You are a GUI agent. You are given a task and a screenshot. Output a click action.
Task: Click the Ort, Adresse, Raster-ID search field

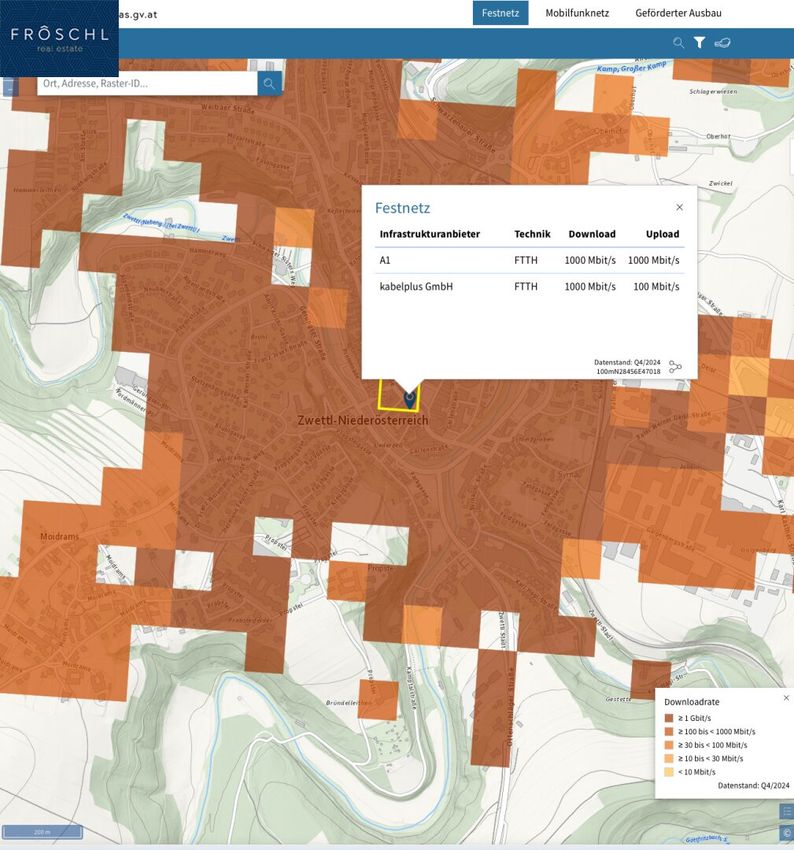pos(146,83)
